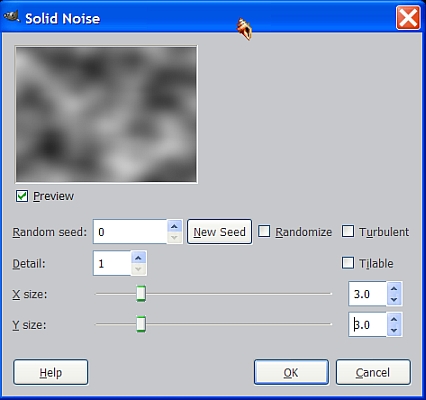This screenshot has width=426, height=400.
Task: Click the Cancel button
Action: (x=373, y=372)
